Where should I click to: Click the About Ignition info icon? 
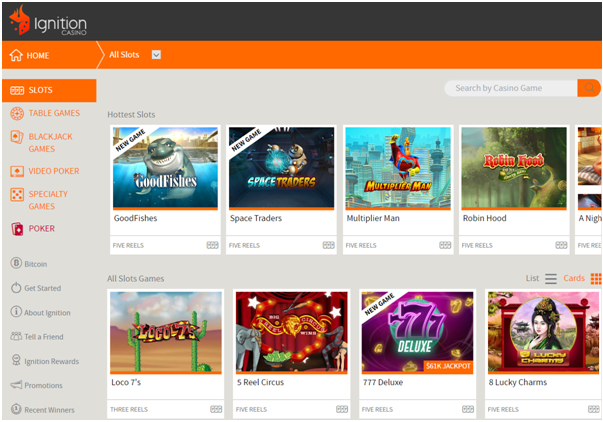coord(16,311)
